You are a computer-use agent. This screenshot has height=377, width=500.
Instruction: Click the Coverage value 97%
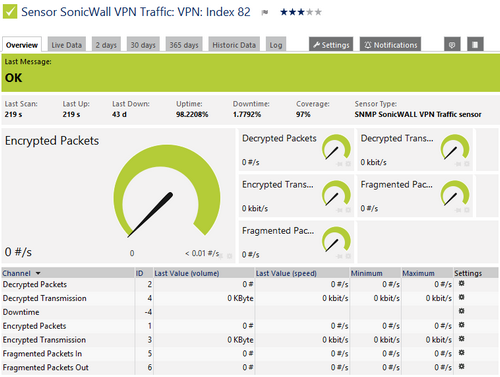(x=303, y=114)
